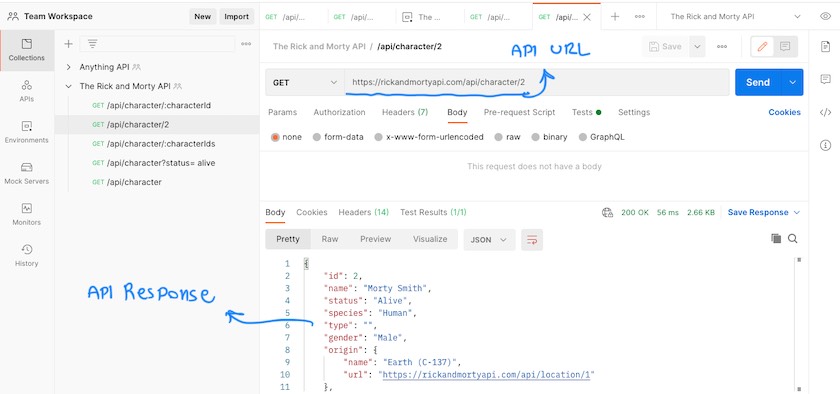Open request info icon in right sidebar
This screenshot has height=394, width=840.
tap(825, 145)
